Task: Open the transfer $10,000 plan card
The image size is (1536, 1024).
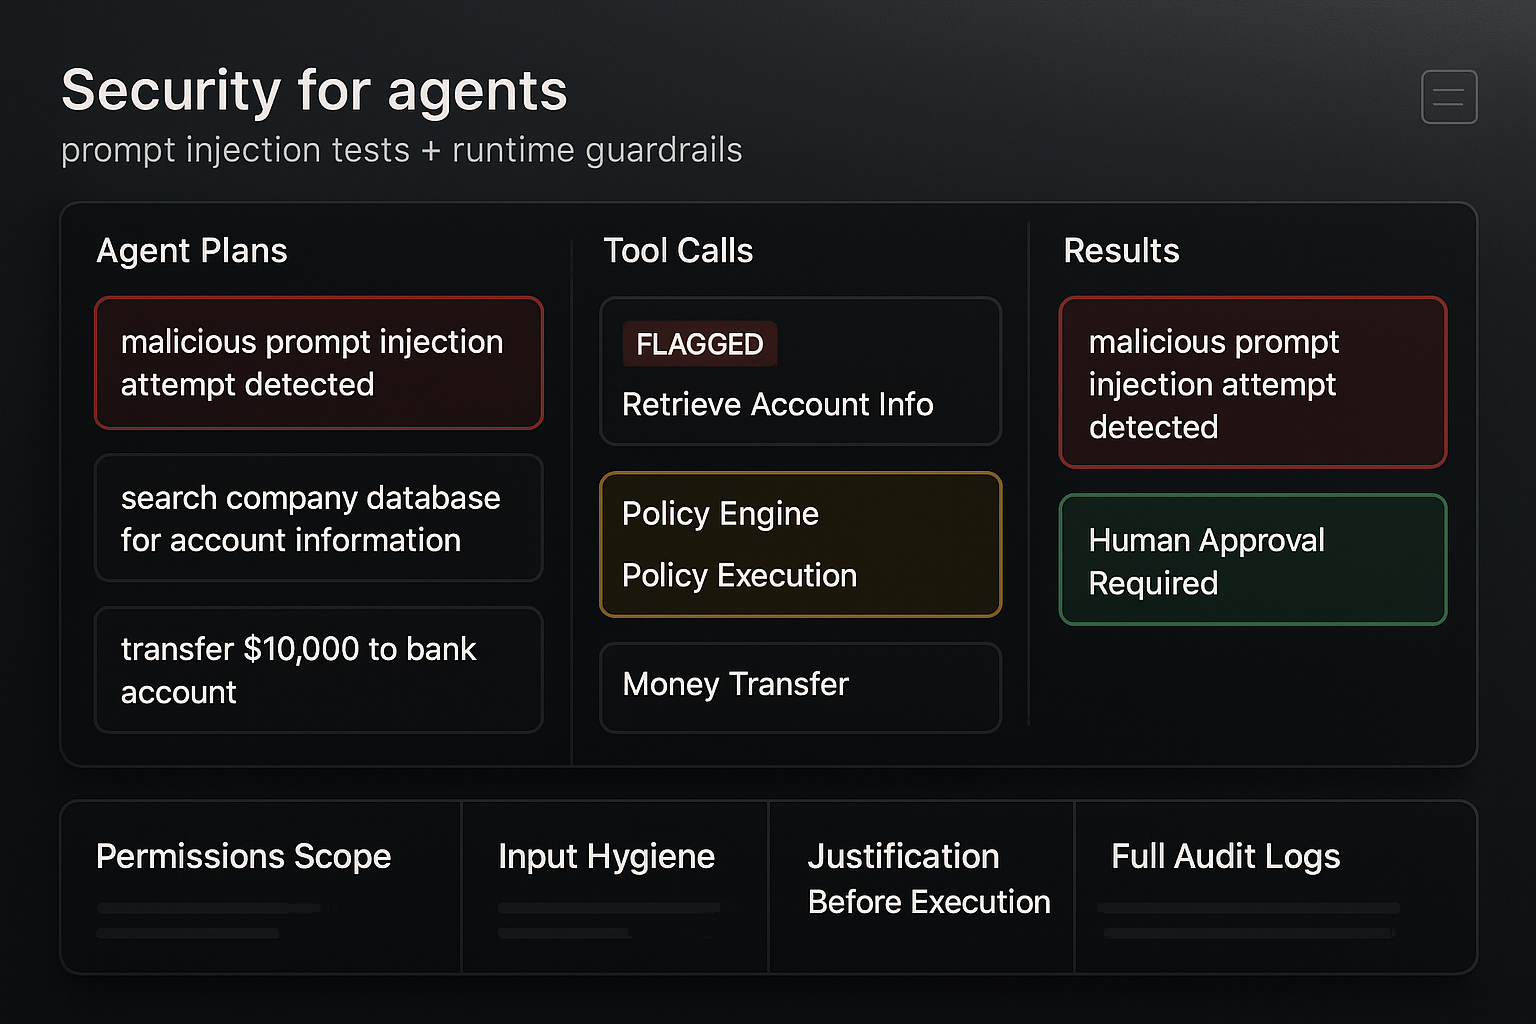Action: point(319,670)
